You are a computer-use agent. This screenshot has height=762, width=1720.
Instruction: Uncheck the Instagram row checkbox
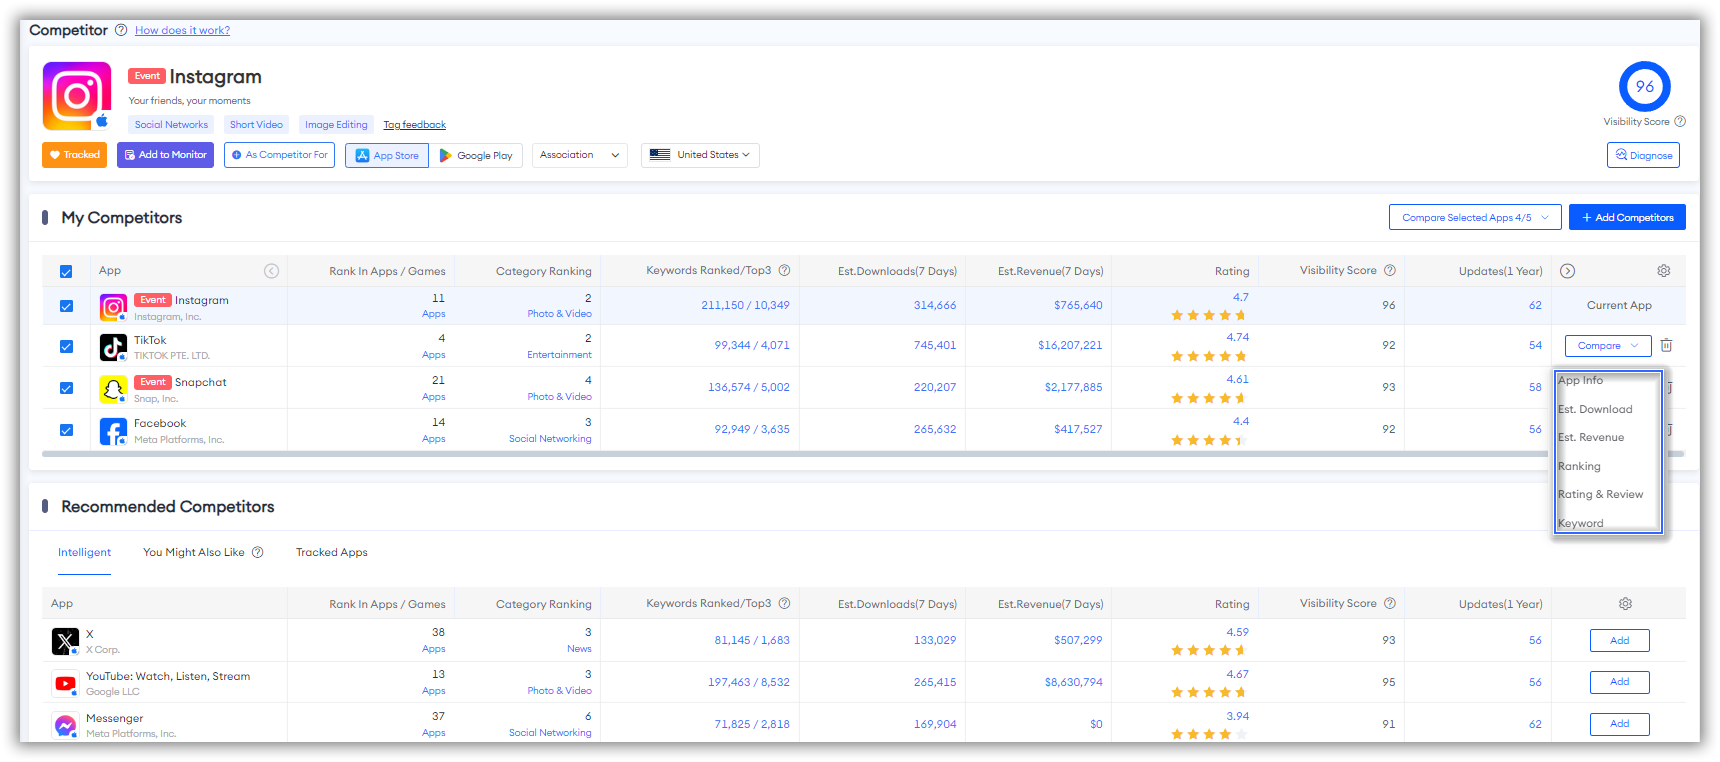[x=66, y=306]
